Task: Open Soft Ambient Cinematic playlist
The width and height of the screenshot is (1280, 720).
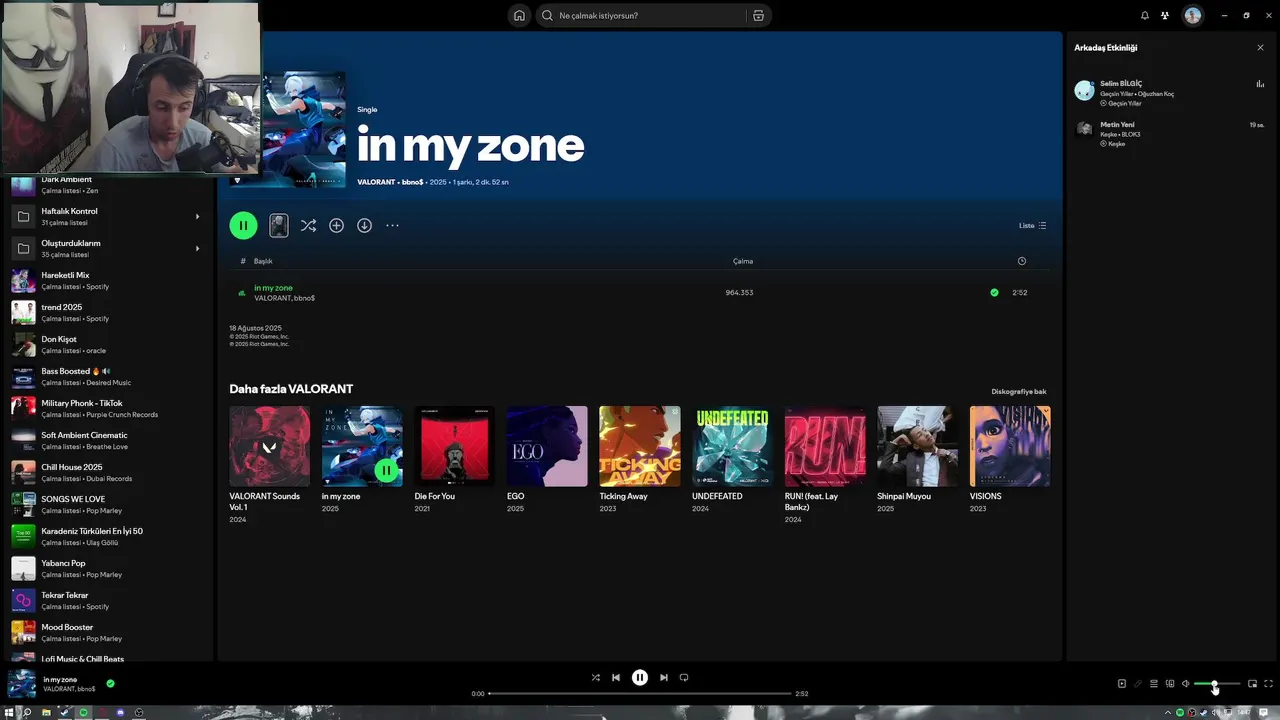Action: [x=106, y=440]
